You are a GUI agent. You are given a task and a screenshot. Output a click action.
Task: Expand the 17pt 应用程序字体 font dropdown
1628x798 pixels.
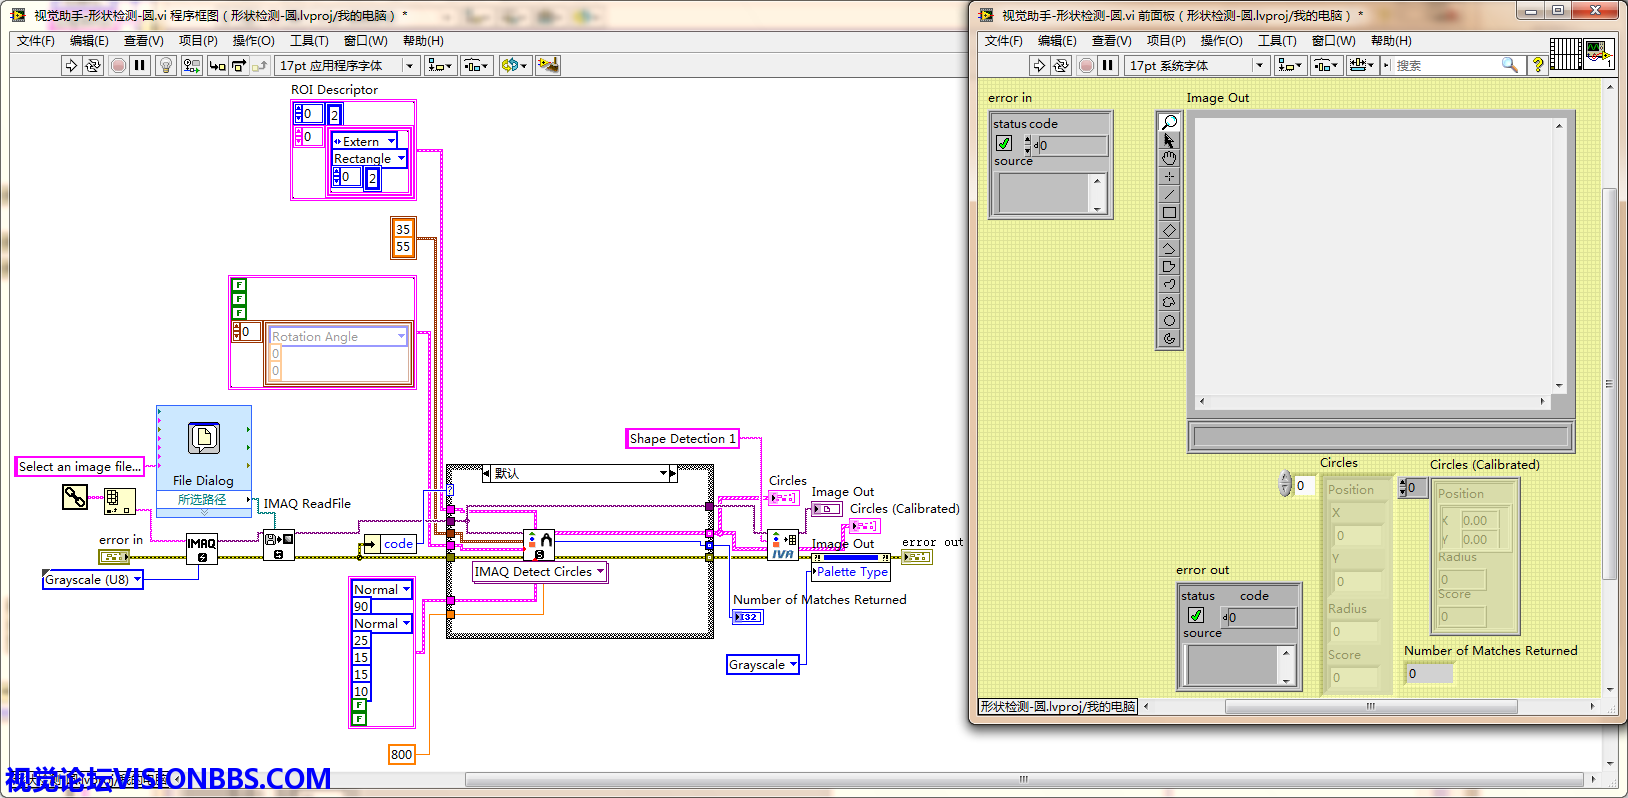coord(408,66)
